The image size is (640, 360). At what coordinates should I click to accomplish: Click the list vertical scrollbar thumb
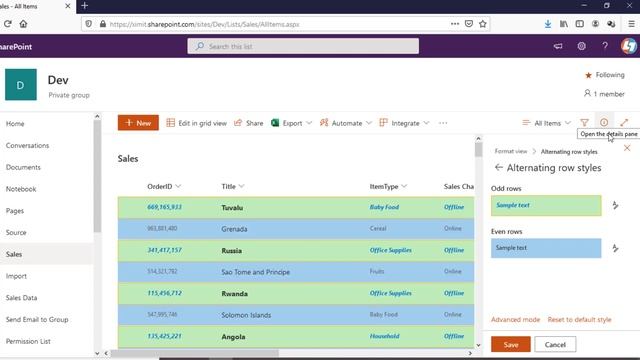[x=478, y=151]
